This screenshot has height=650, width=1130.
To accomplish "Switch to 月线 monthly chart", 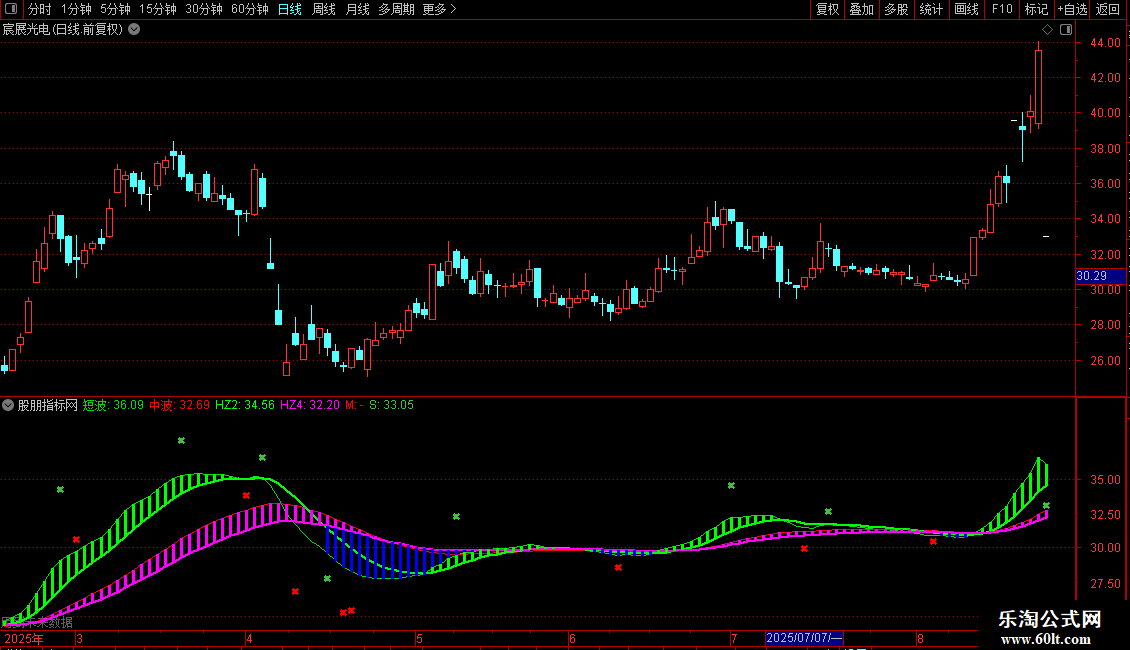I will pyautogui.click(x=357, y=9).
